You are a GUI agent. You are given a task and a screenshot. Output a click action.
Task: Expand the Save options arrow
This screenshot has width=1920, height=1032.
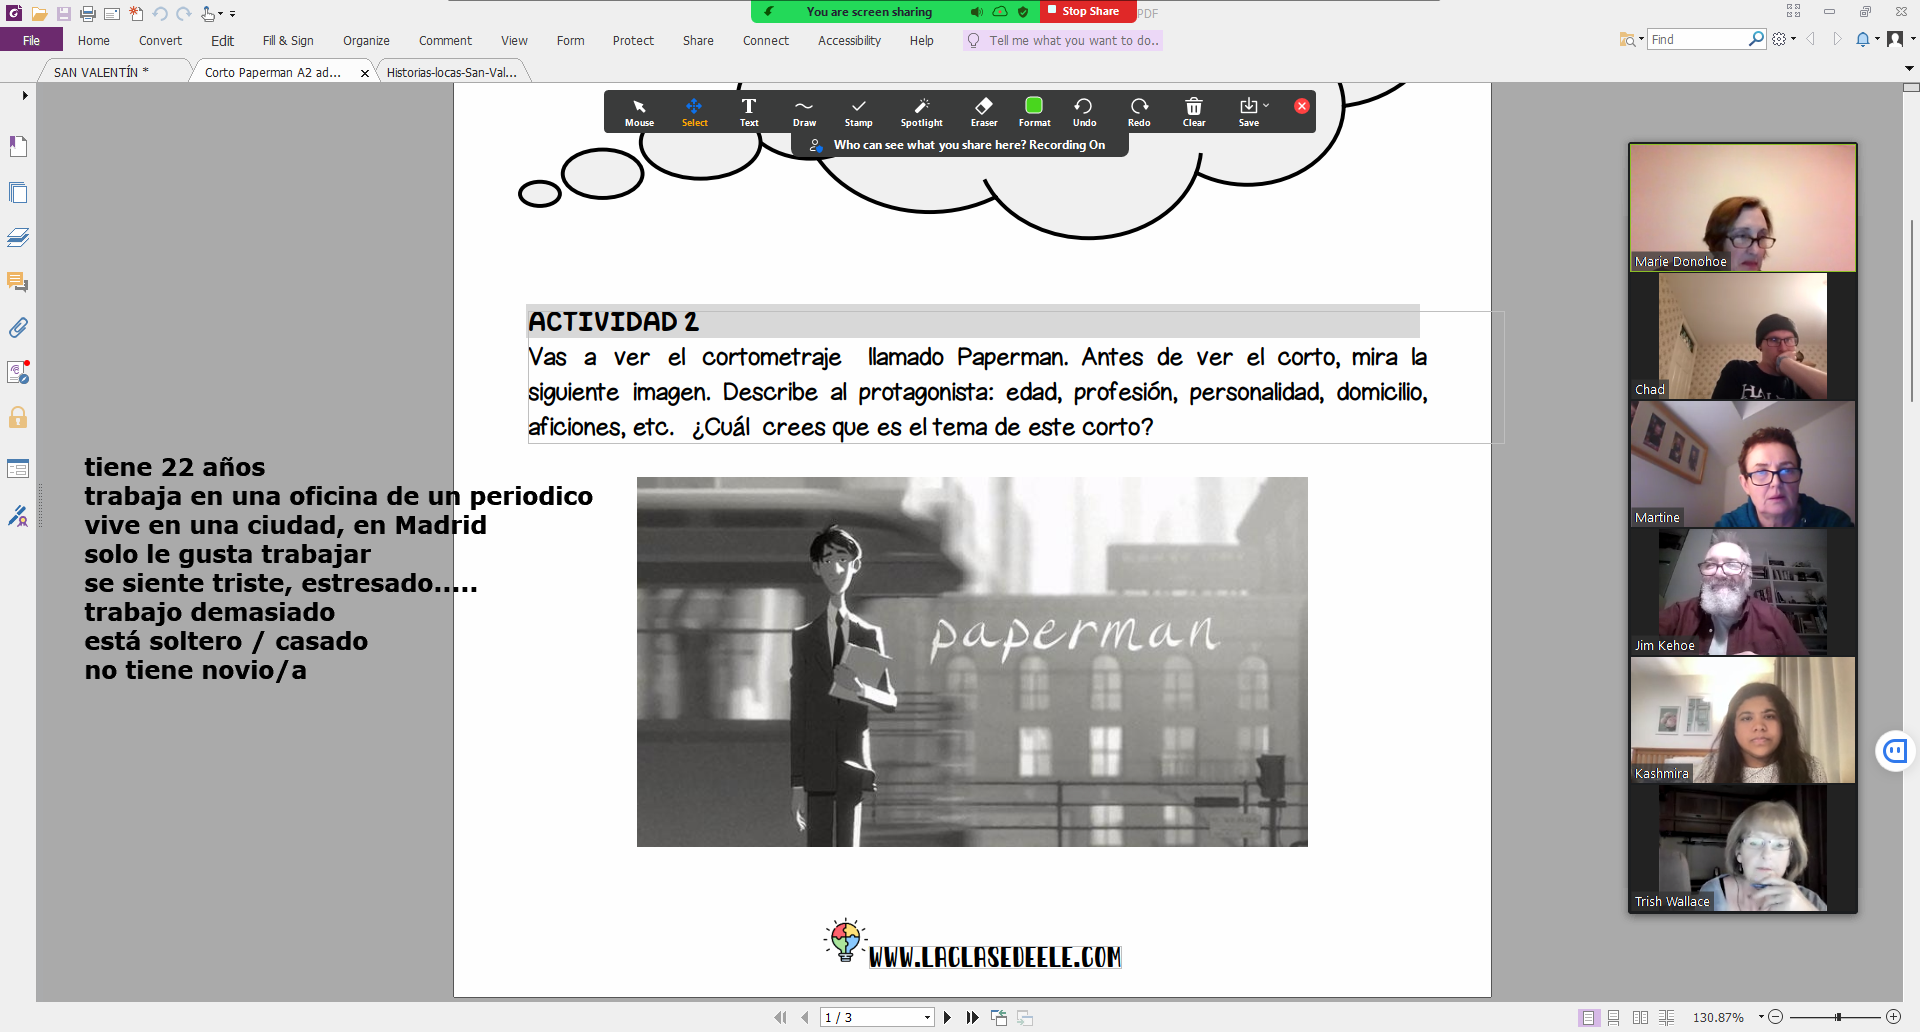(x=1266, y=105)
